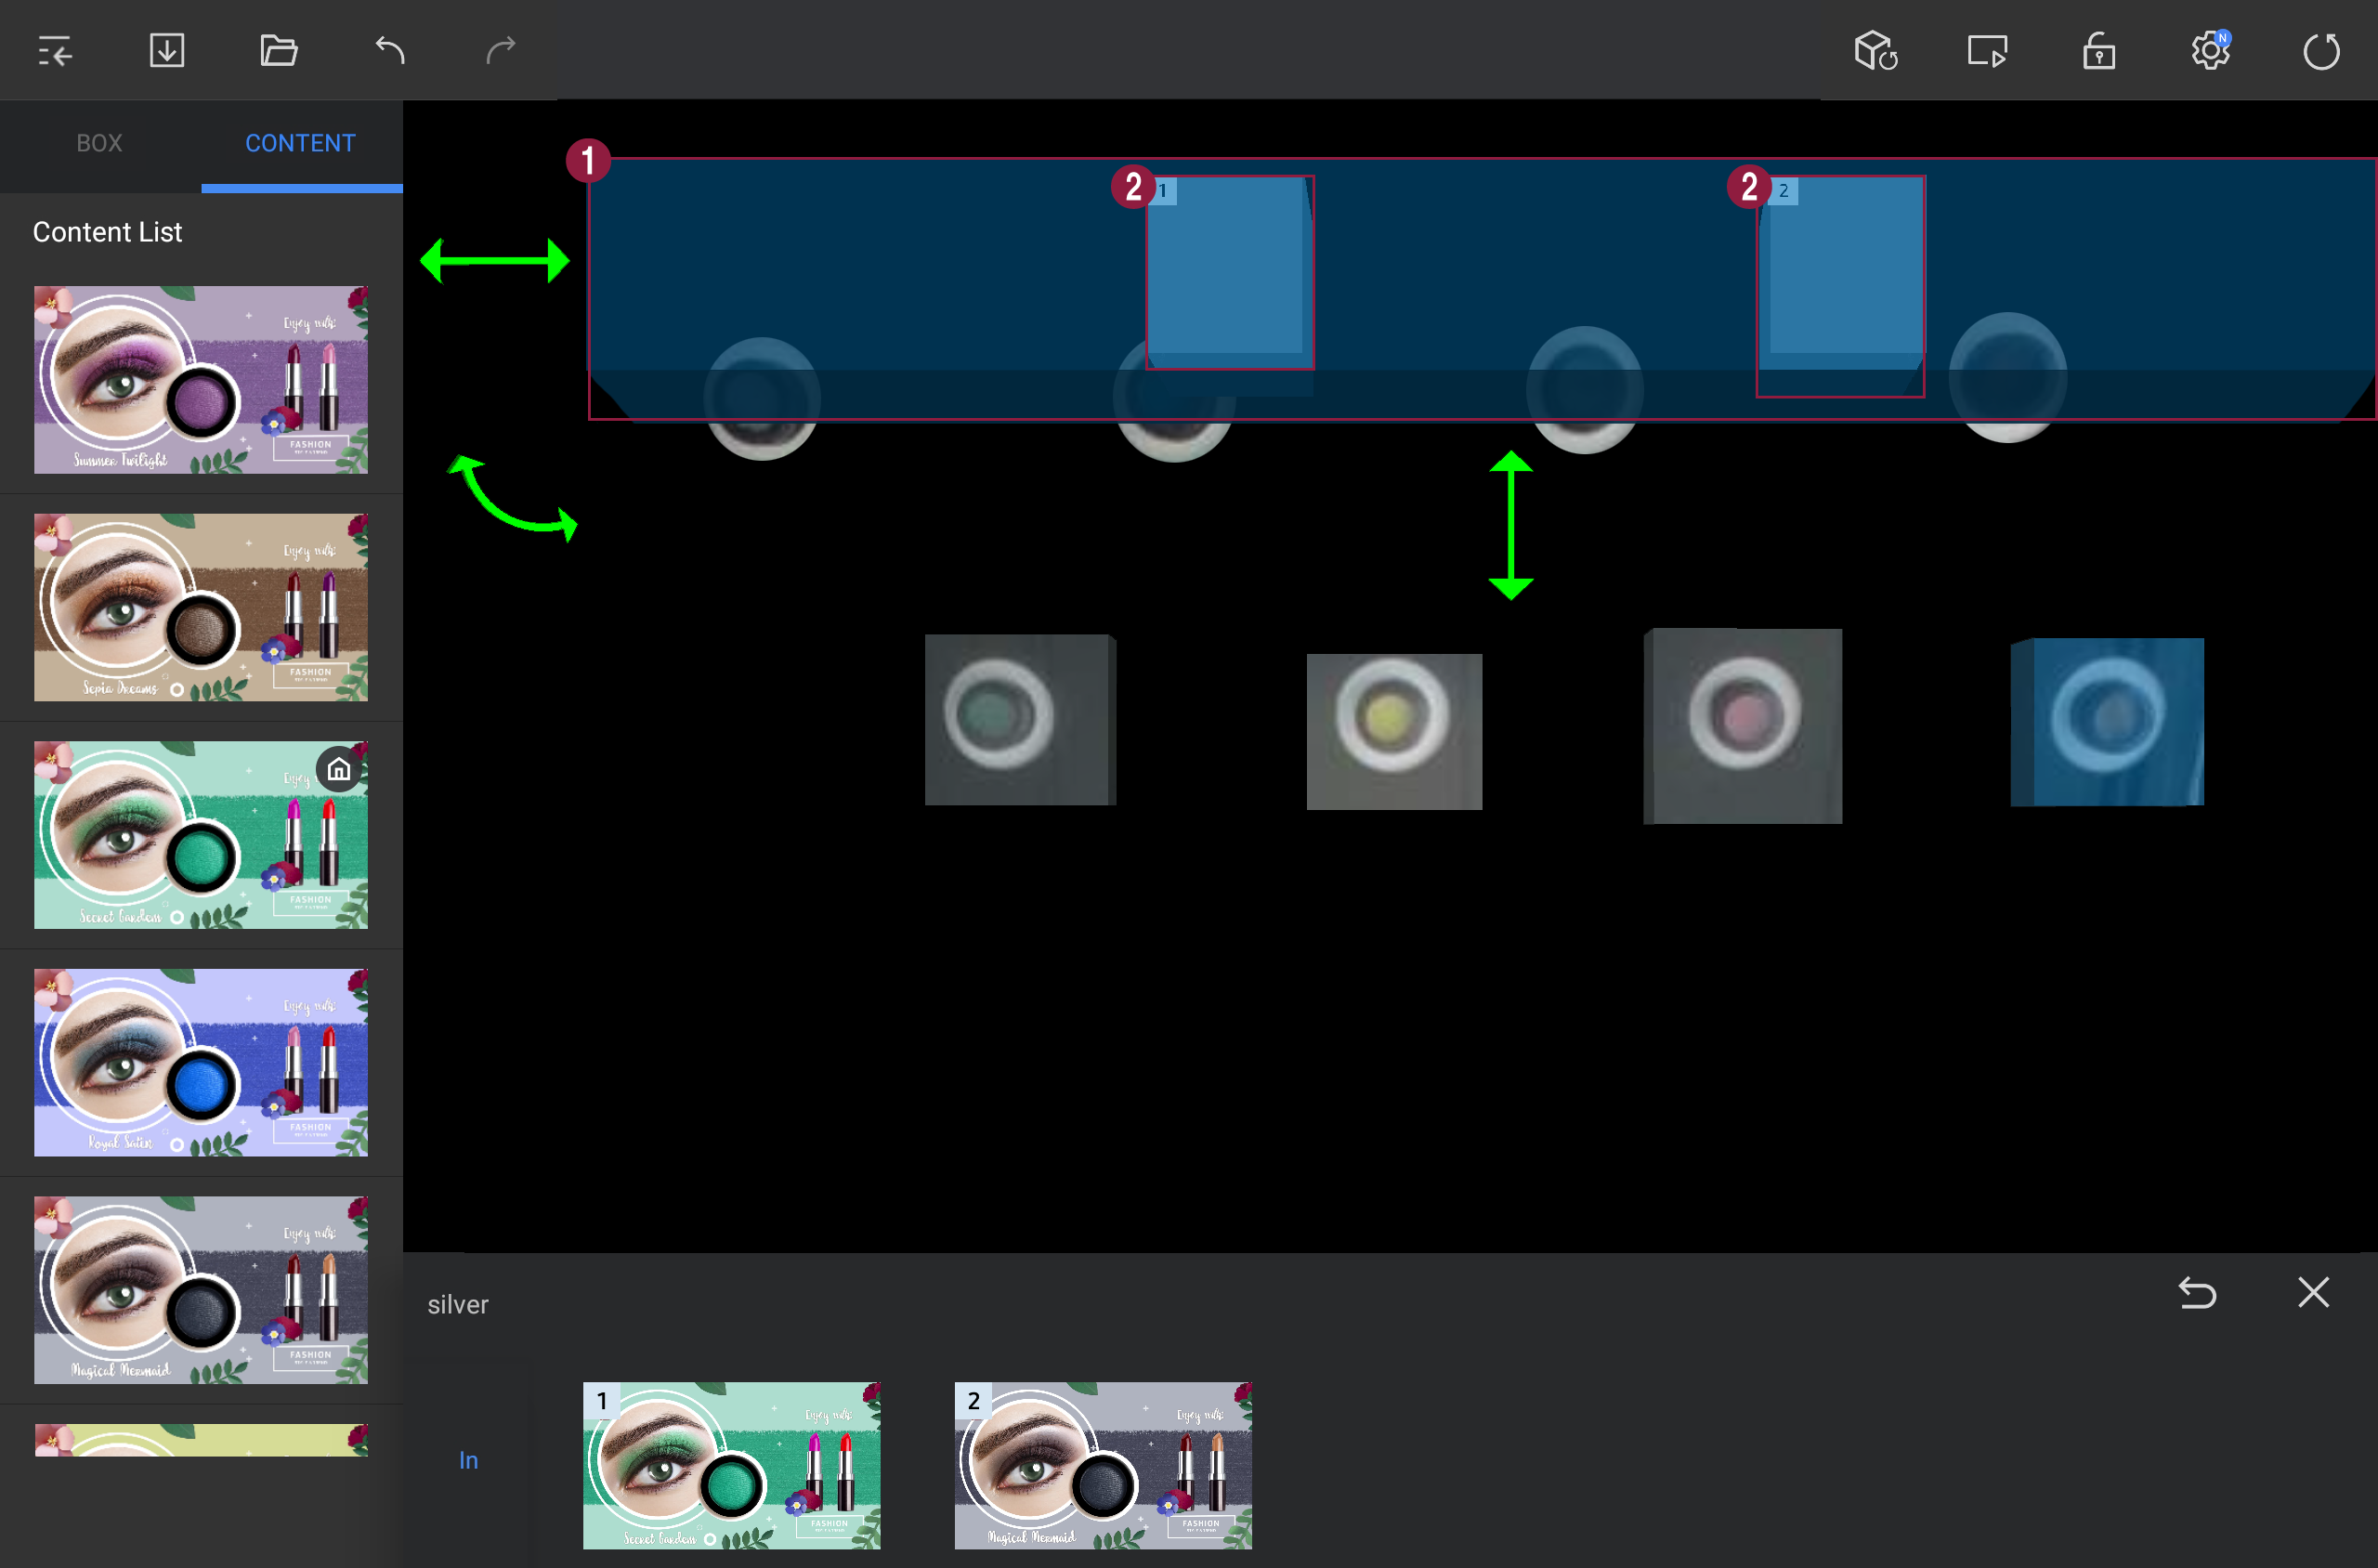The width and height of the screenshot is (2378, 1568).
Task: Select the Summer Twilight purple content thumbnail
Action: click(200, 379)
